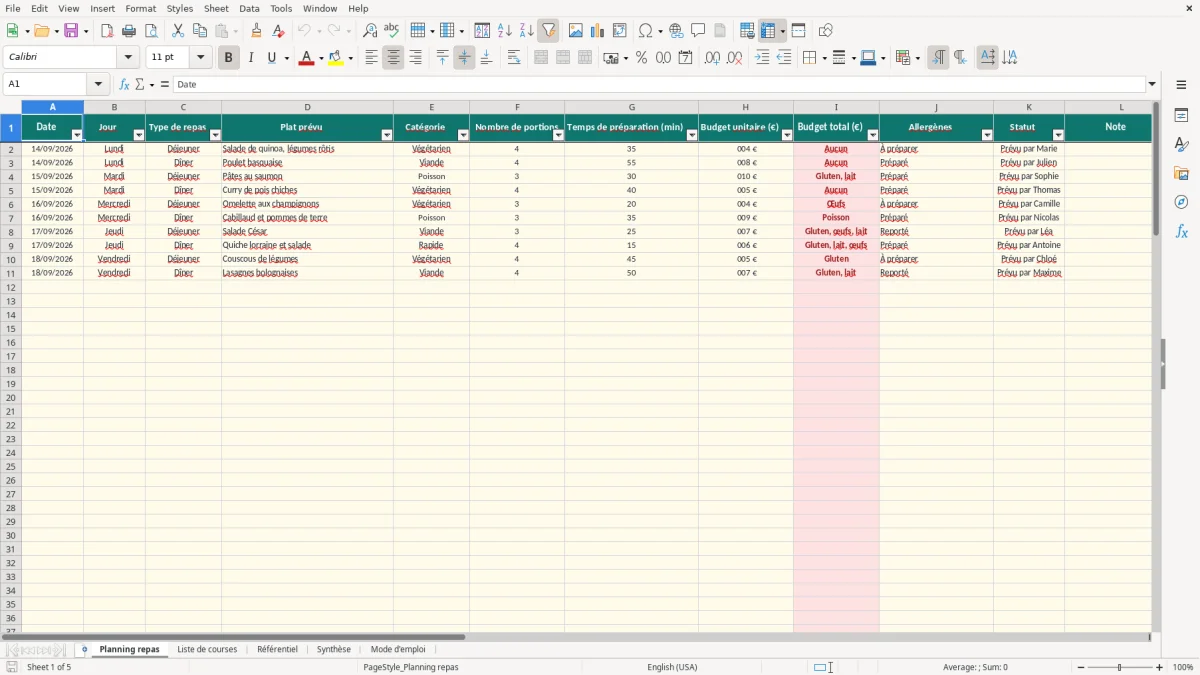This screenshot has height=675, width=1200.
Task: Toggle the AutoFilter funnel button
Action: pos(549,31)
